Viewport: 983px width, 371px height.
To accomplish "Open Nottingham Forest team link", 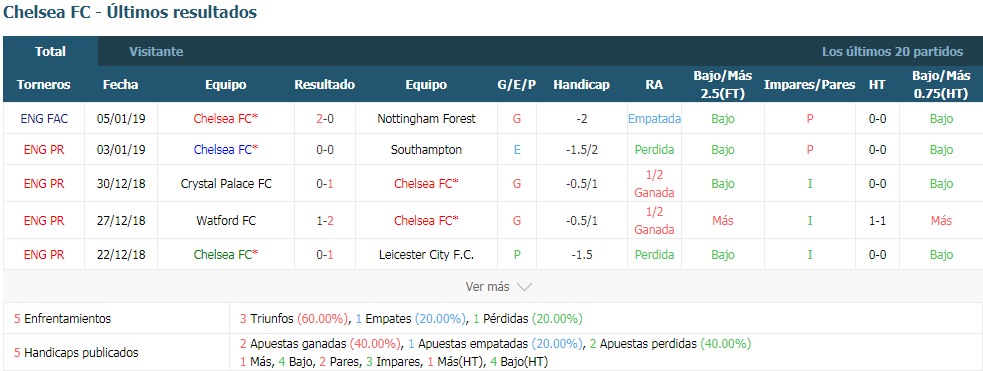I will (426, 118).
